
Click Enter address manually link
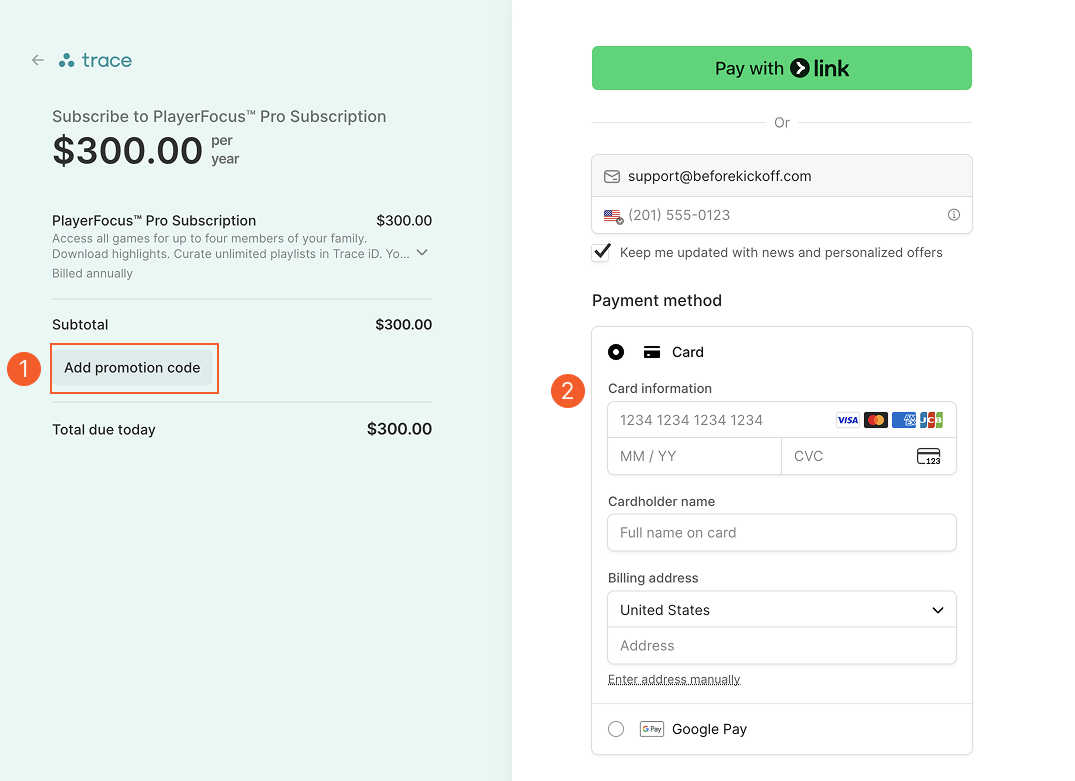coord(674,680)
